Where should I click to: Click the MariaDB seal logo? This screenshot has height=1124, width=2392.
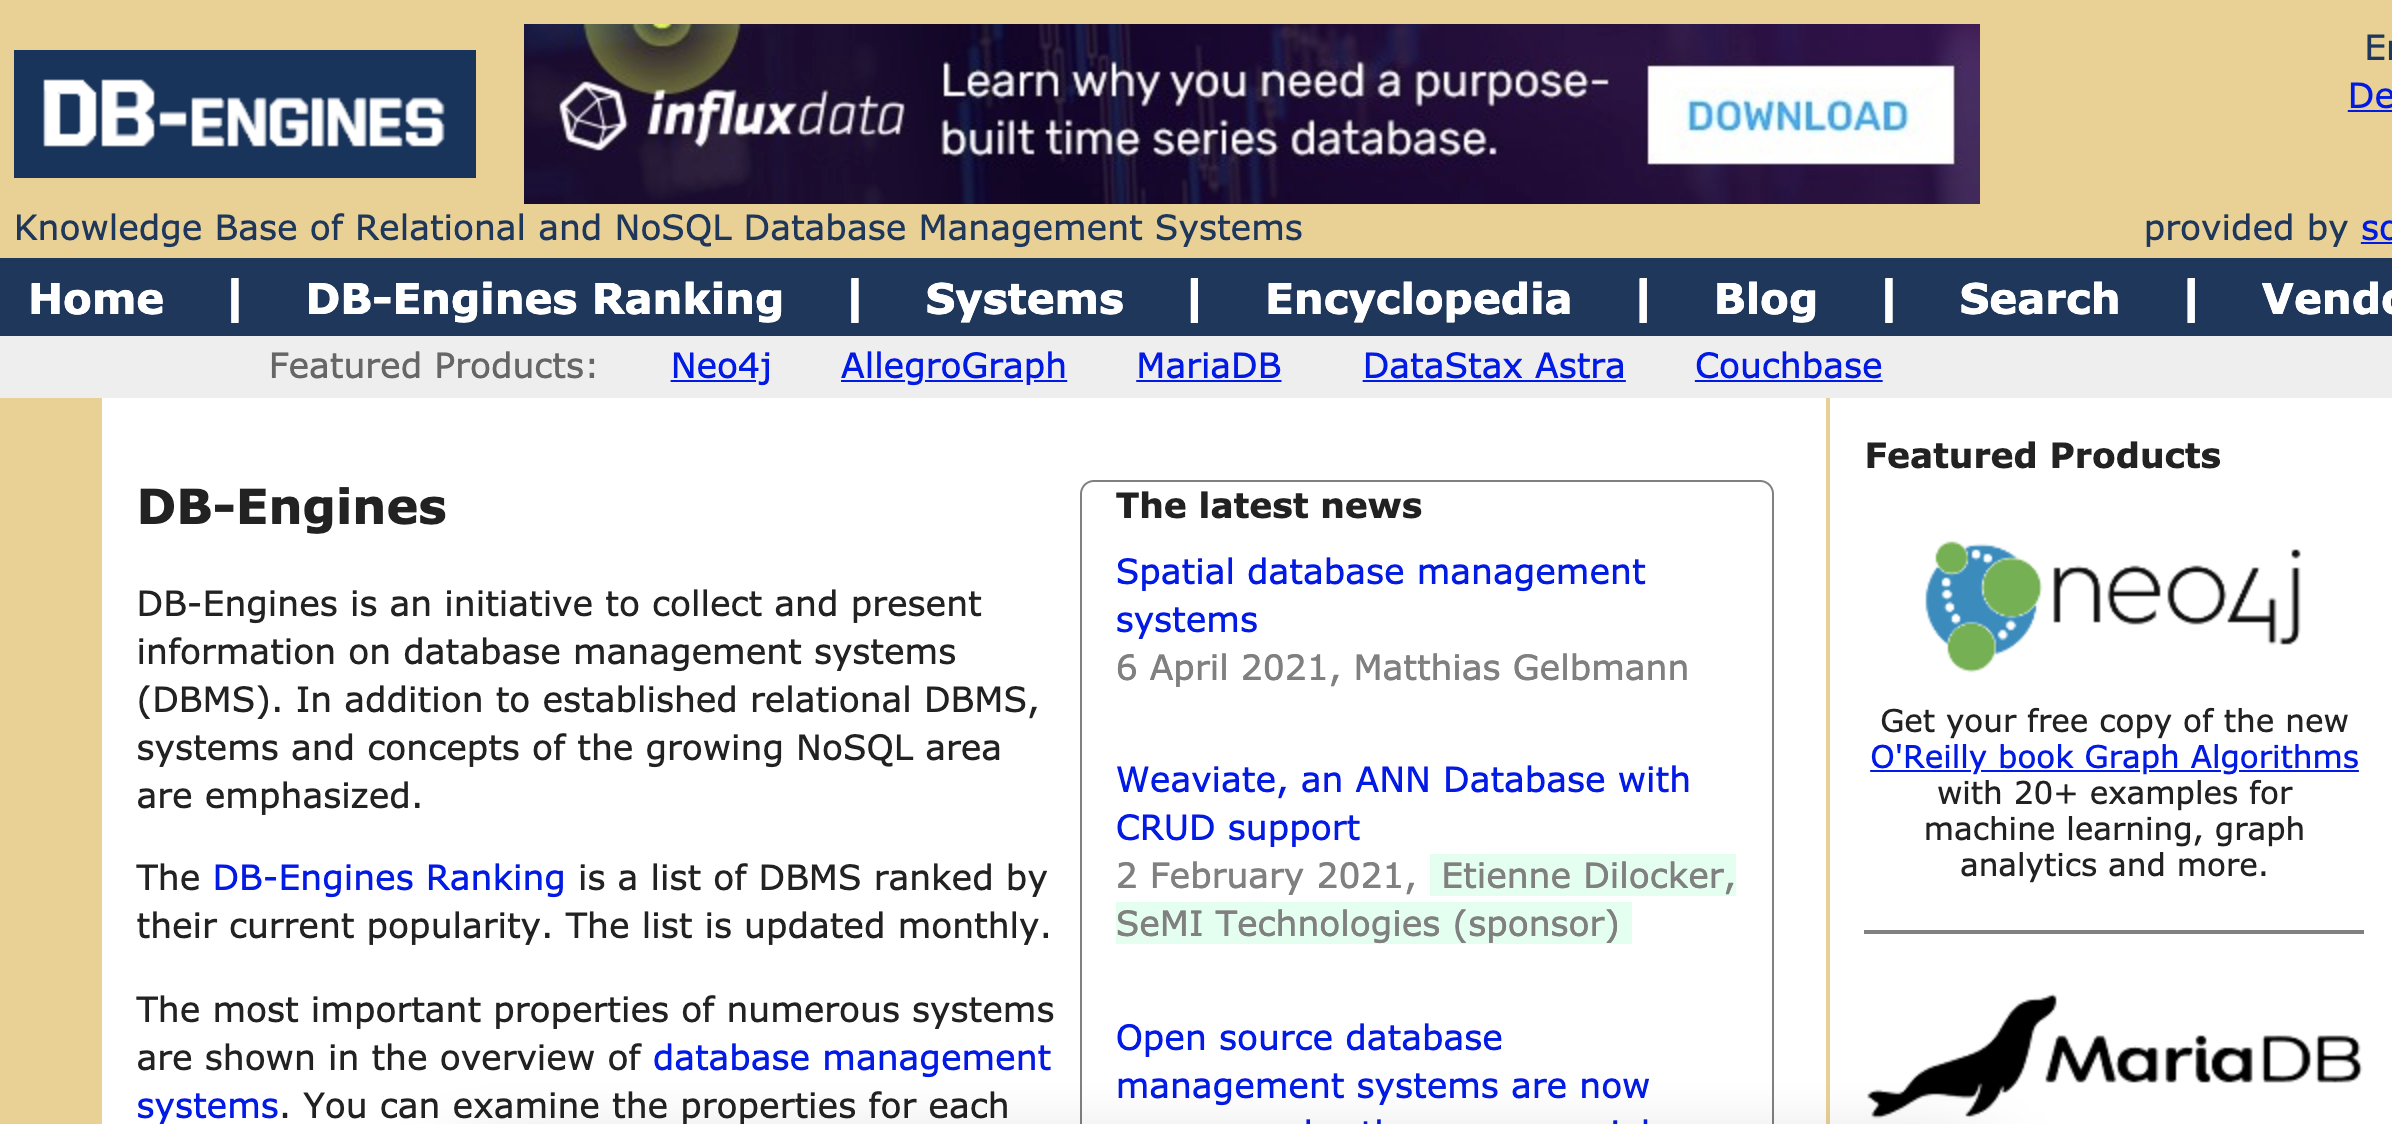(2113, 1056)
